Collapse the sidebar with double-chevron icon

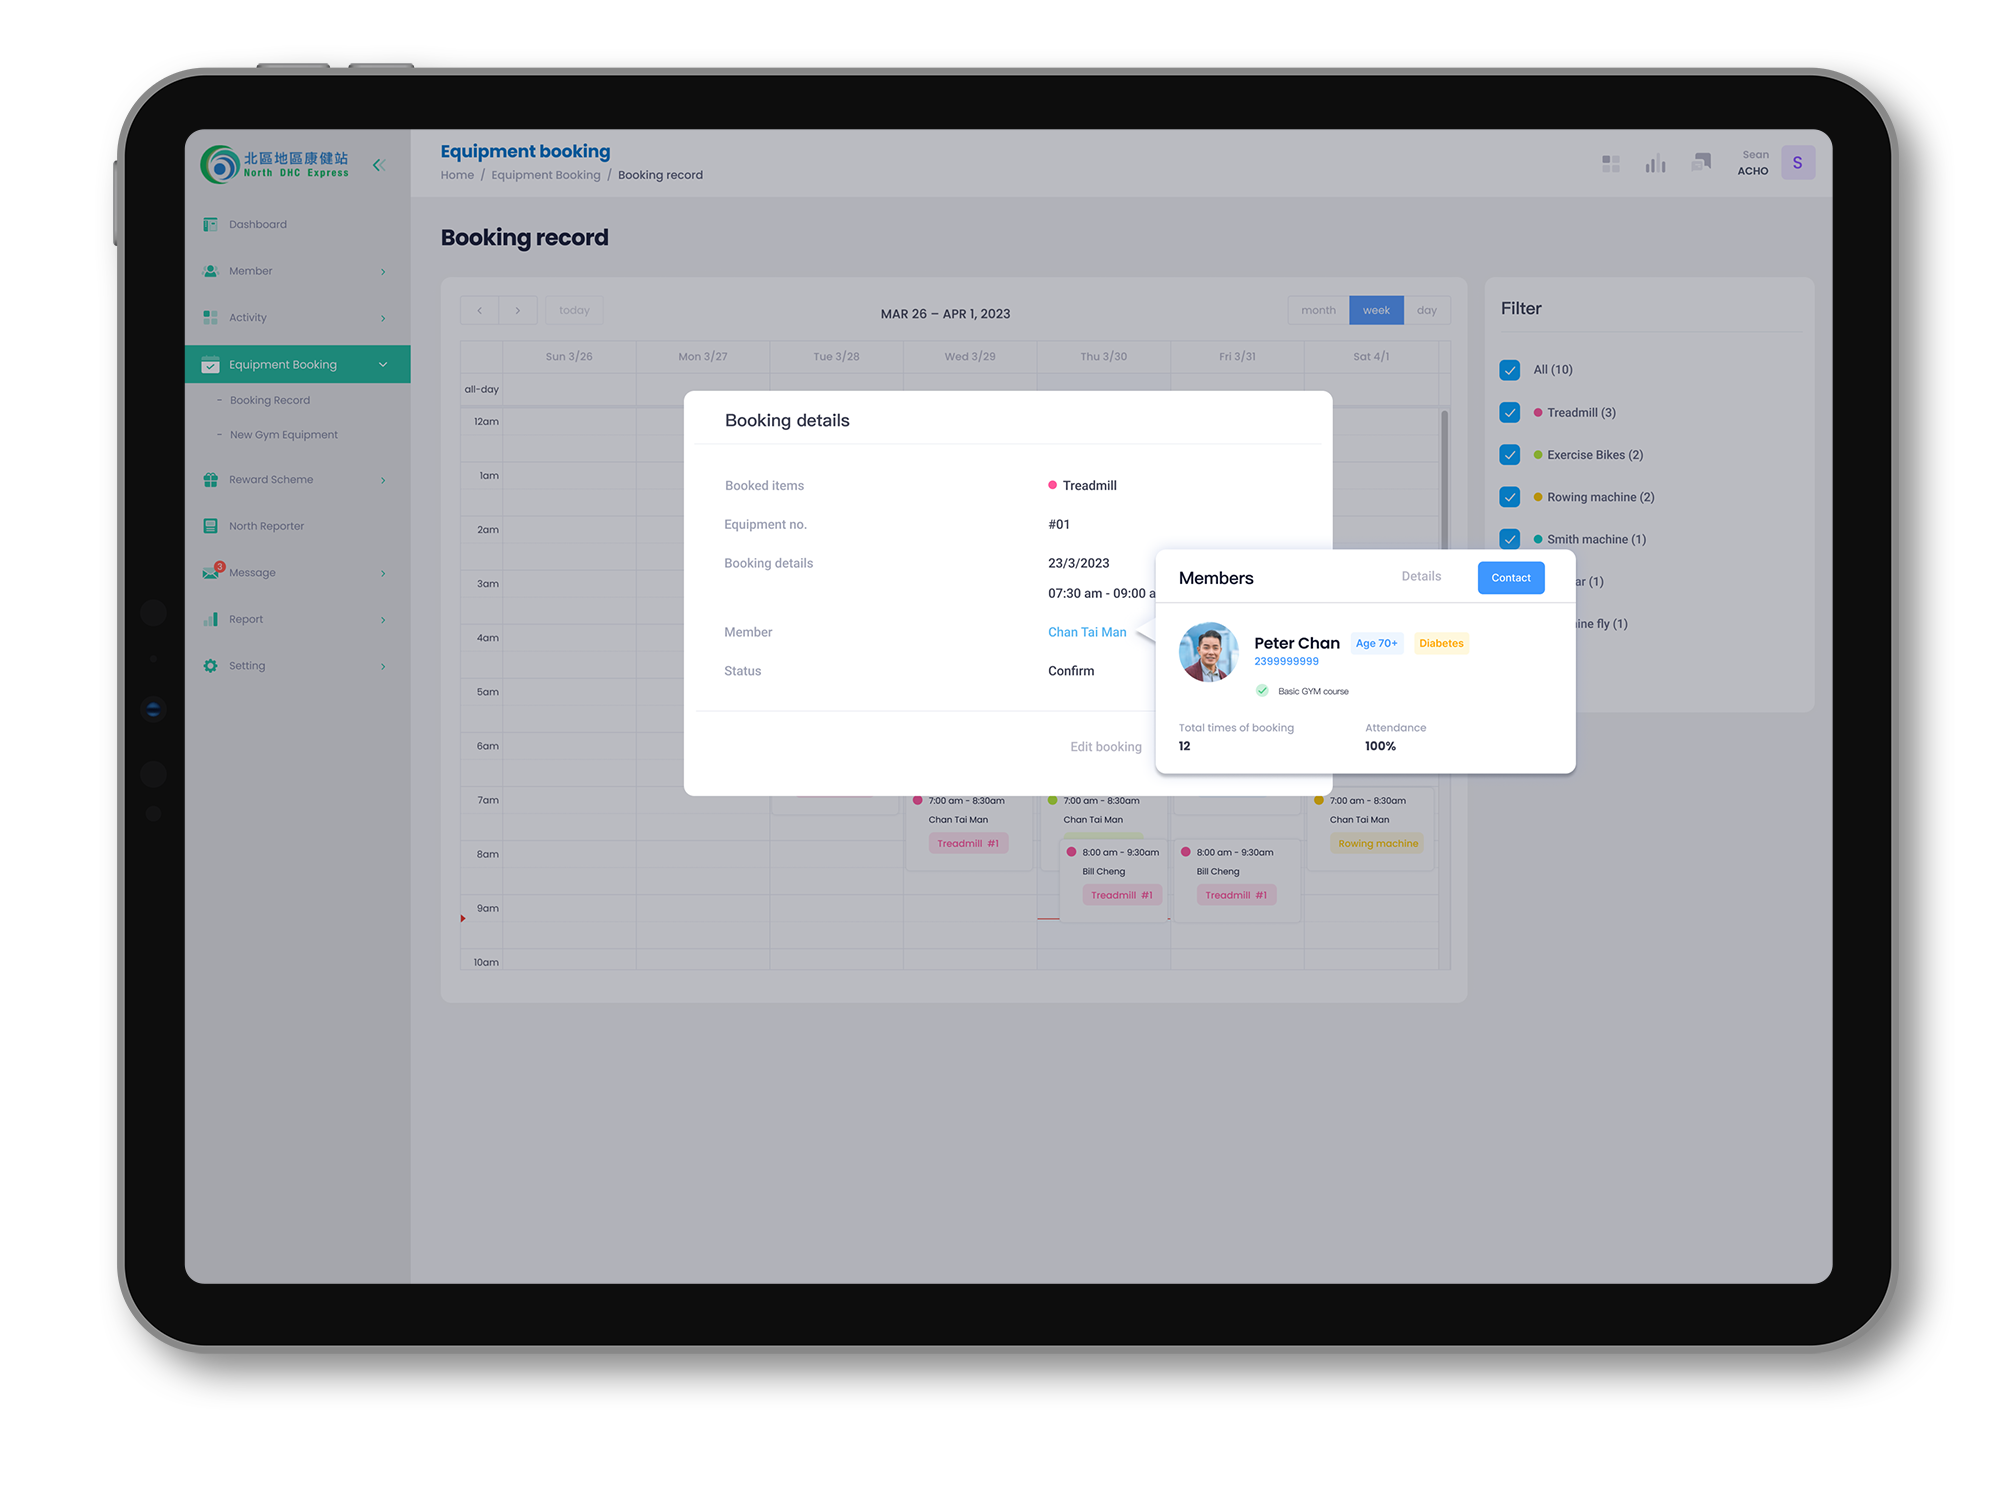click(x=379, y=165)
